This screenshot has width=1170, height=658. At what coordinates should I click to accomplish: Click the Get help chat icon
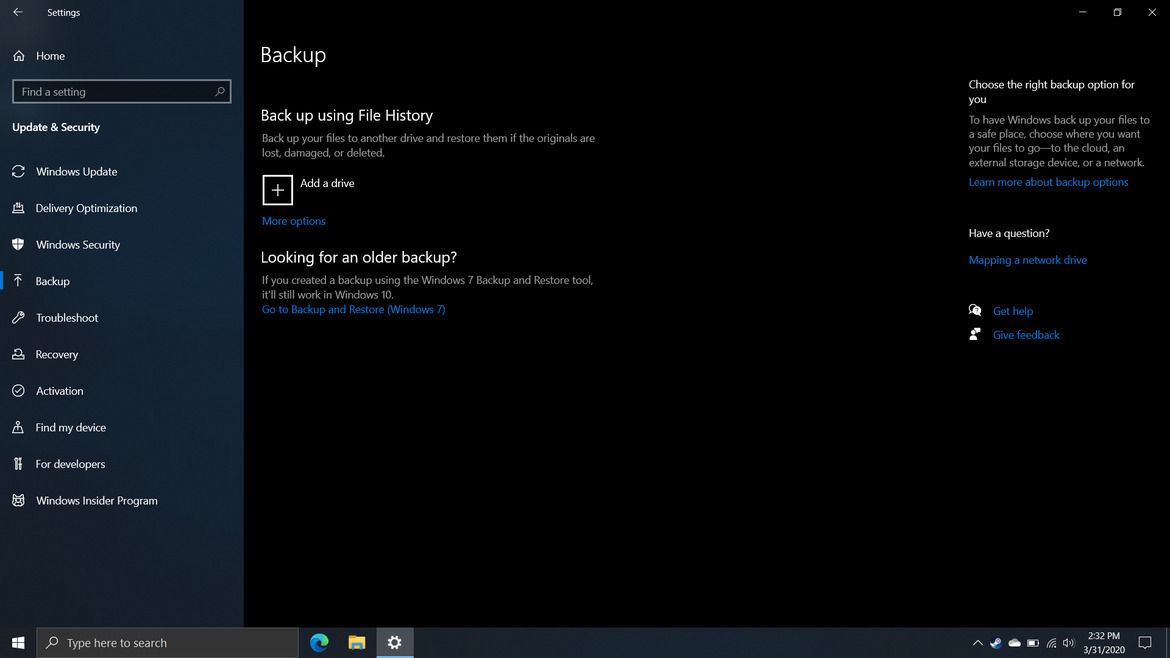(x=975, y=310)
